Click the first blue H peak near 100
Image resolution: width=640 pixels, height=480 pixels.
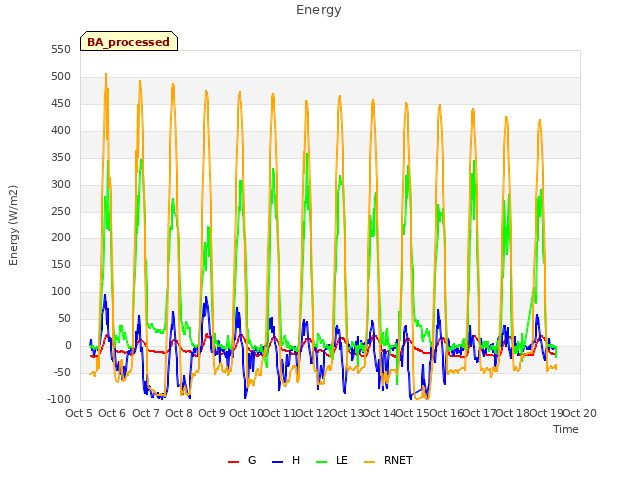(x=105, y=295)
